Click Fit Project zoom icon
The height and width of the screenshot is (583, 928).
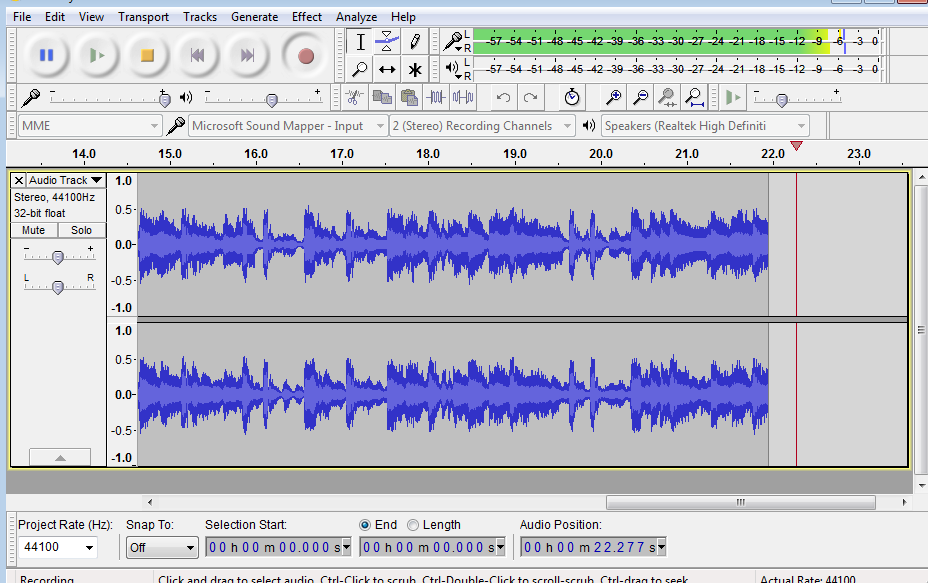pos(694,97)
